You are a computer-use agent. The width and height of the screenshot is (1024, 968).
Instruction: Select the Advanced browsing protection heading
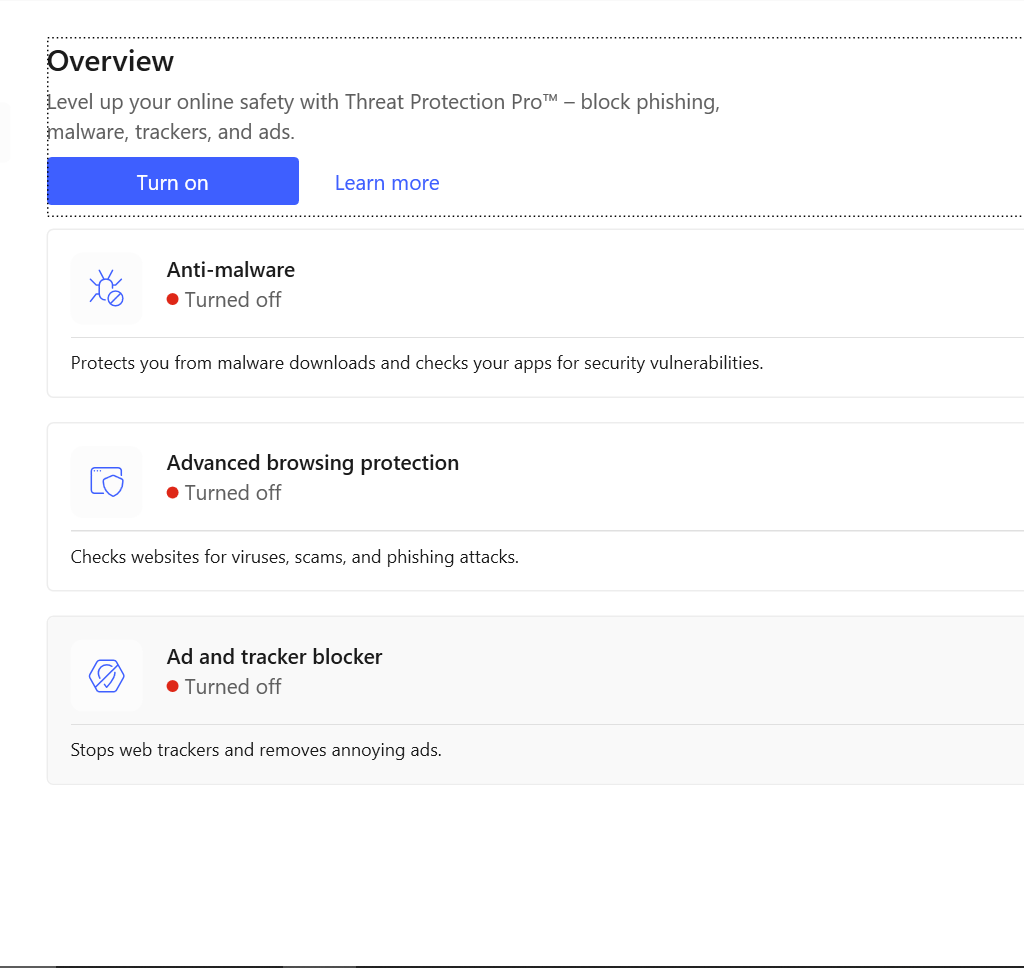(x=313, y=462)
